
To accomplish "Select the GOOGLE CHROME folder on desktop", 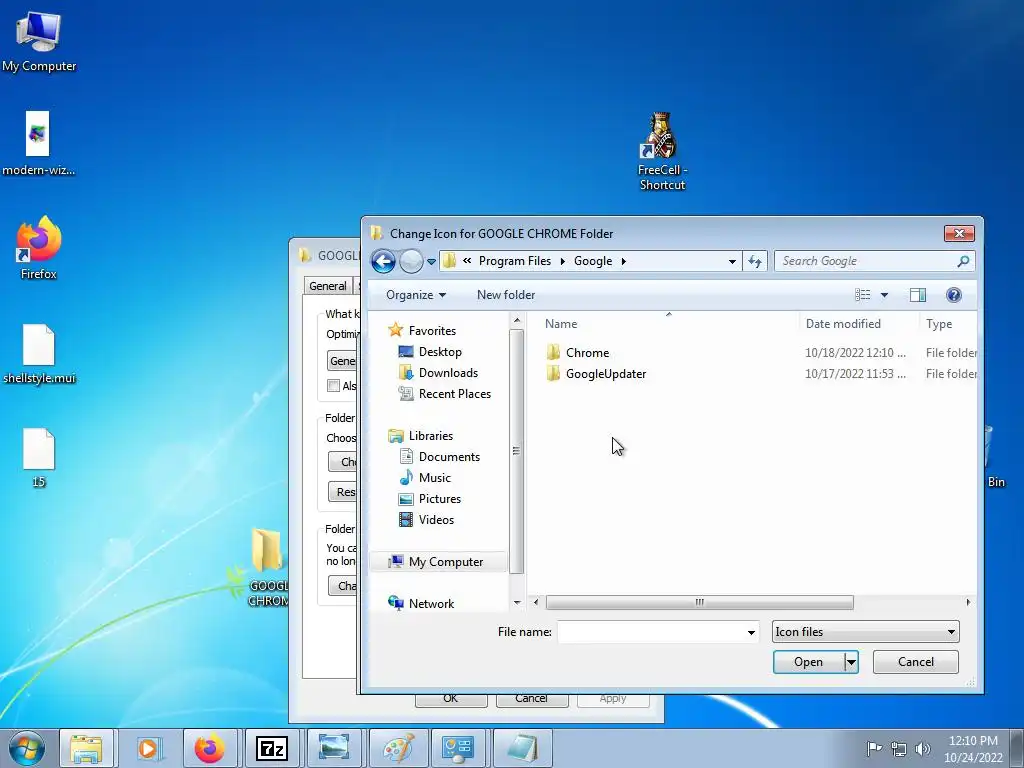I will click(267, 567).
